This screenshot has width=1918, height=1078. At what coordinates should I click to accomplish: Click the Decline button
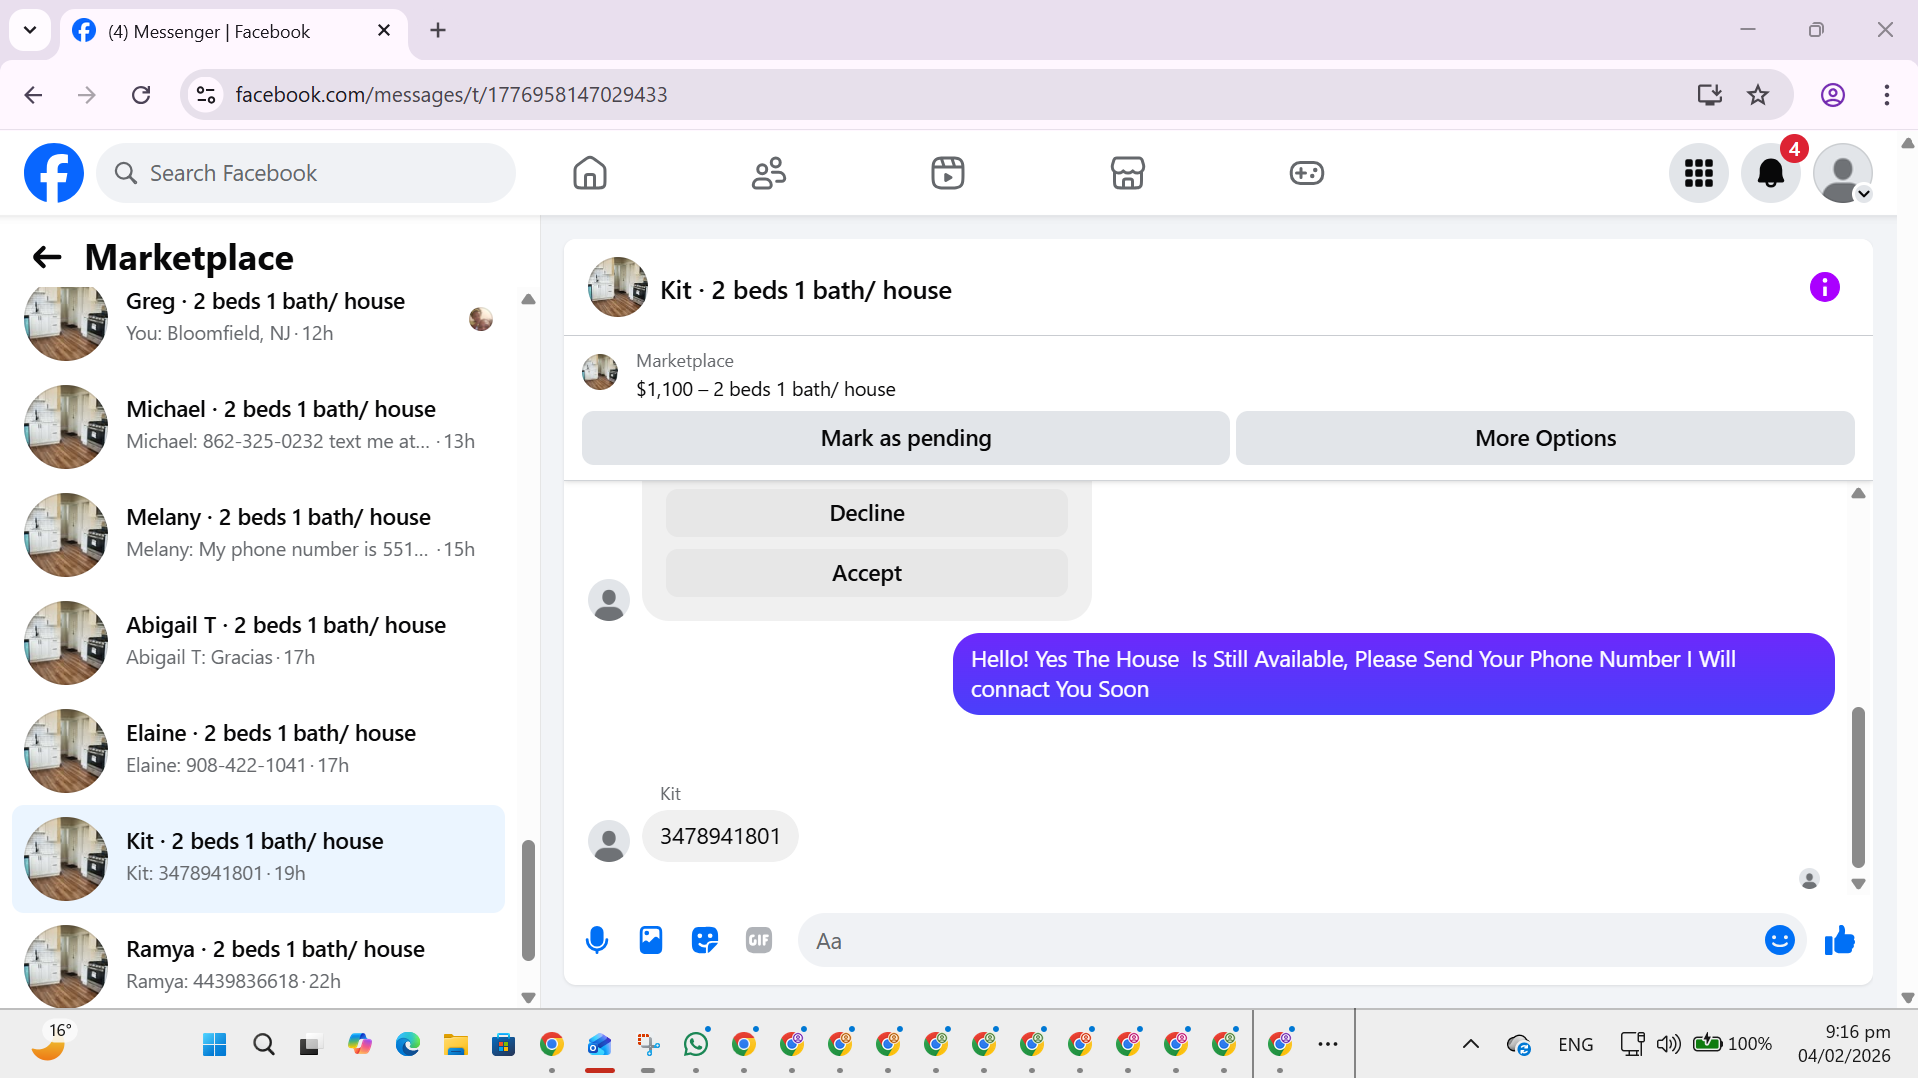point(867,513)
